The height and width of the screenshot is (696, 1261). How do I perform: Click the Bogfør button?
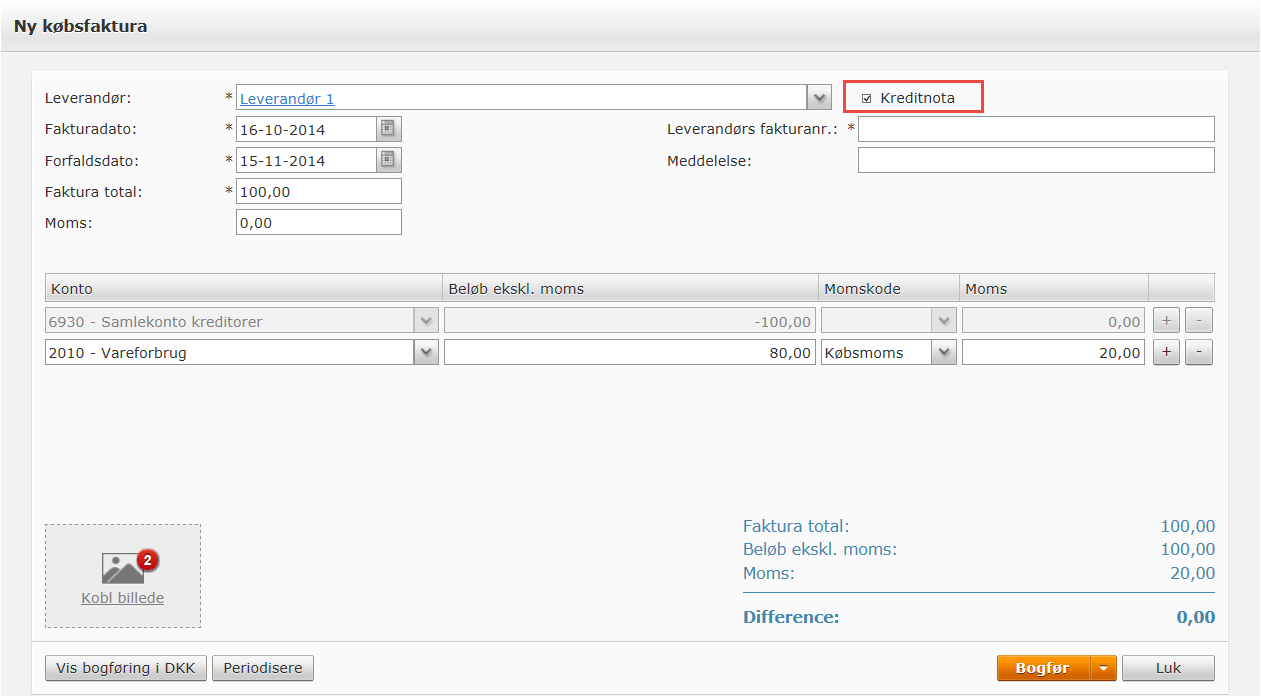click(x=1043, y=668)
